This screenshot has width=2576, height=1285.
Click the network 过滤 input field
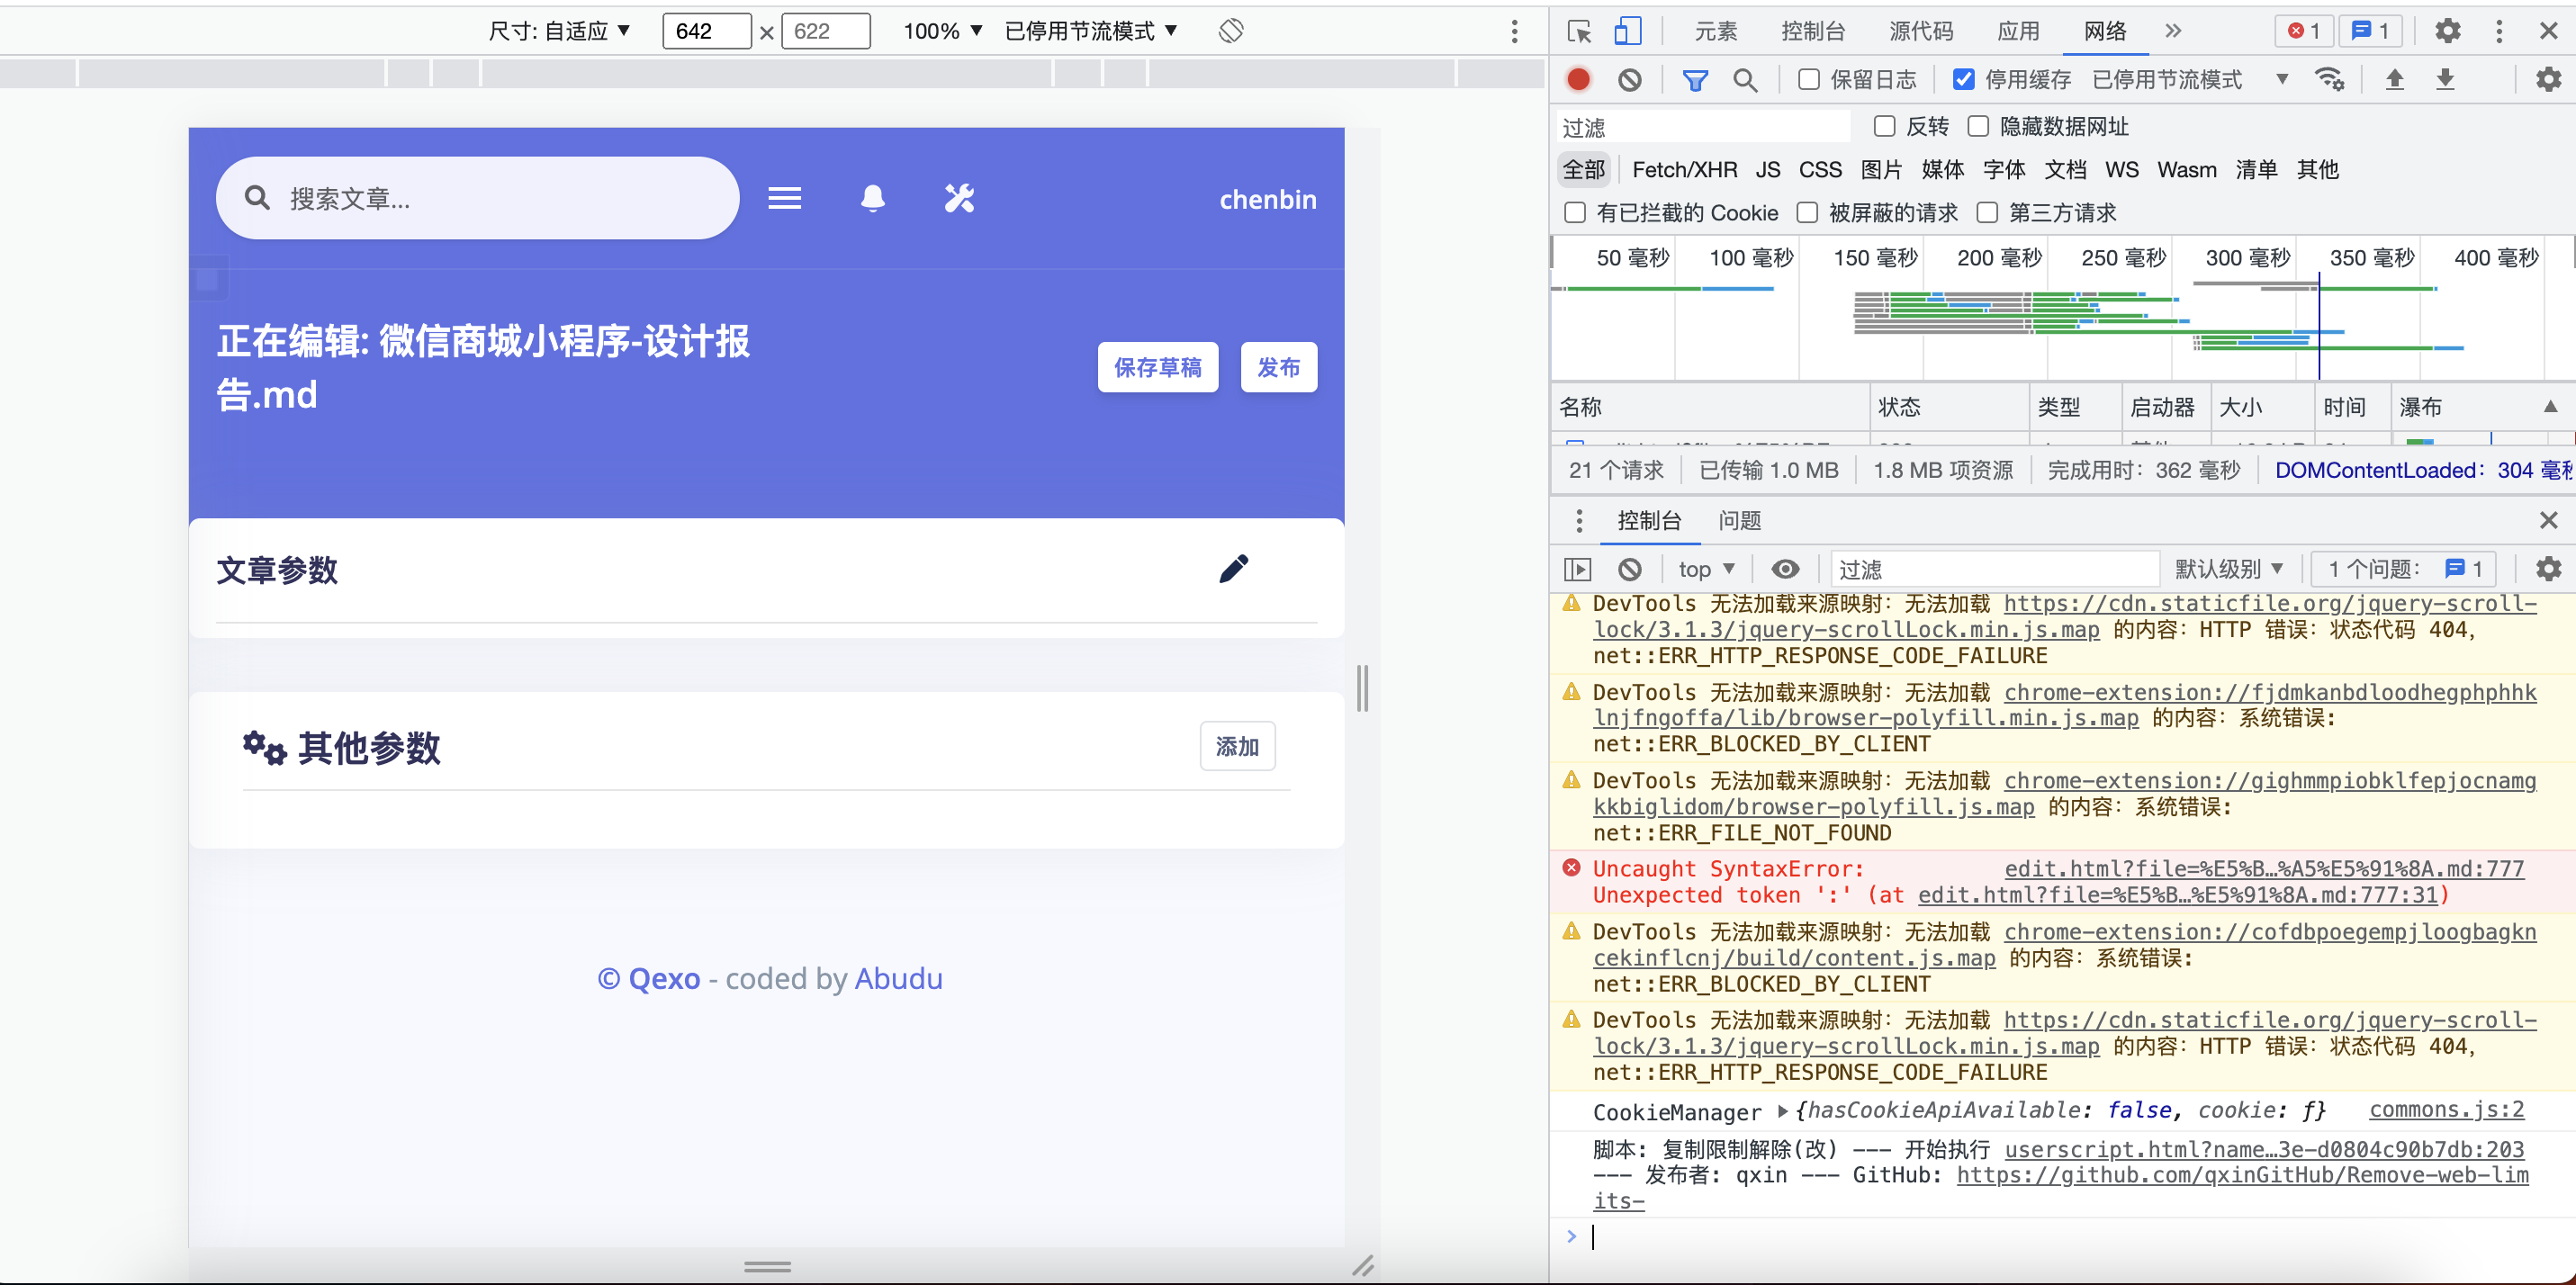point(1703,127)
